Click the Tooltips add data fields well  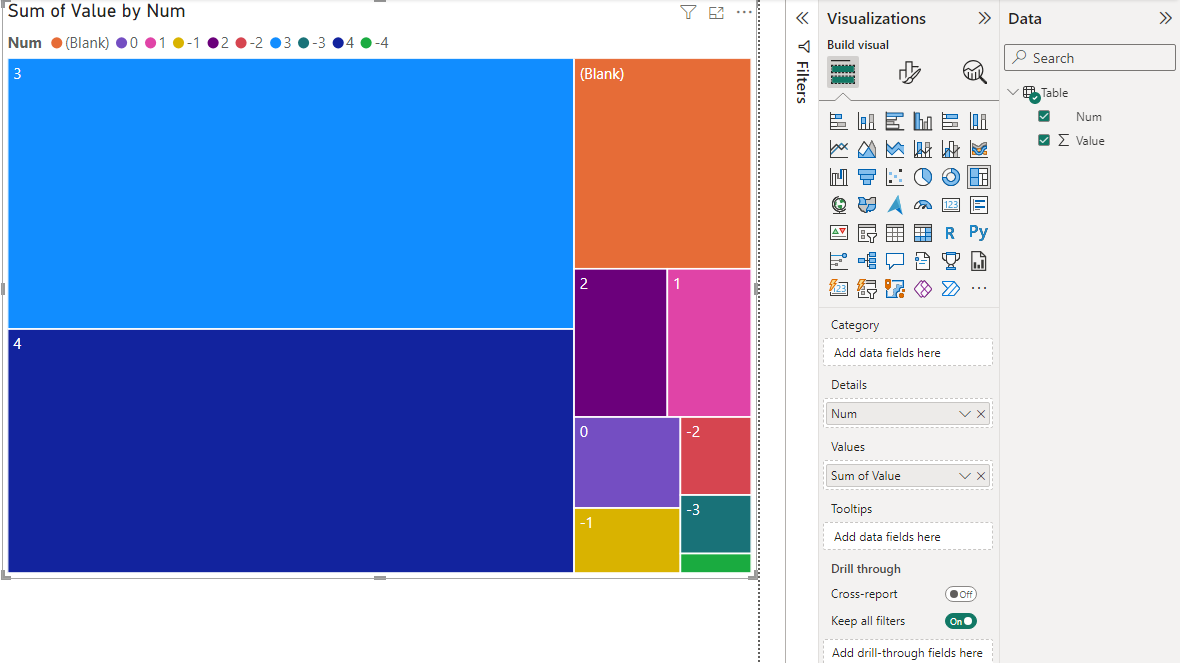tap(908, 537)
